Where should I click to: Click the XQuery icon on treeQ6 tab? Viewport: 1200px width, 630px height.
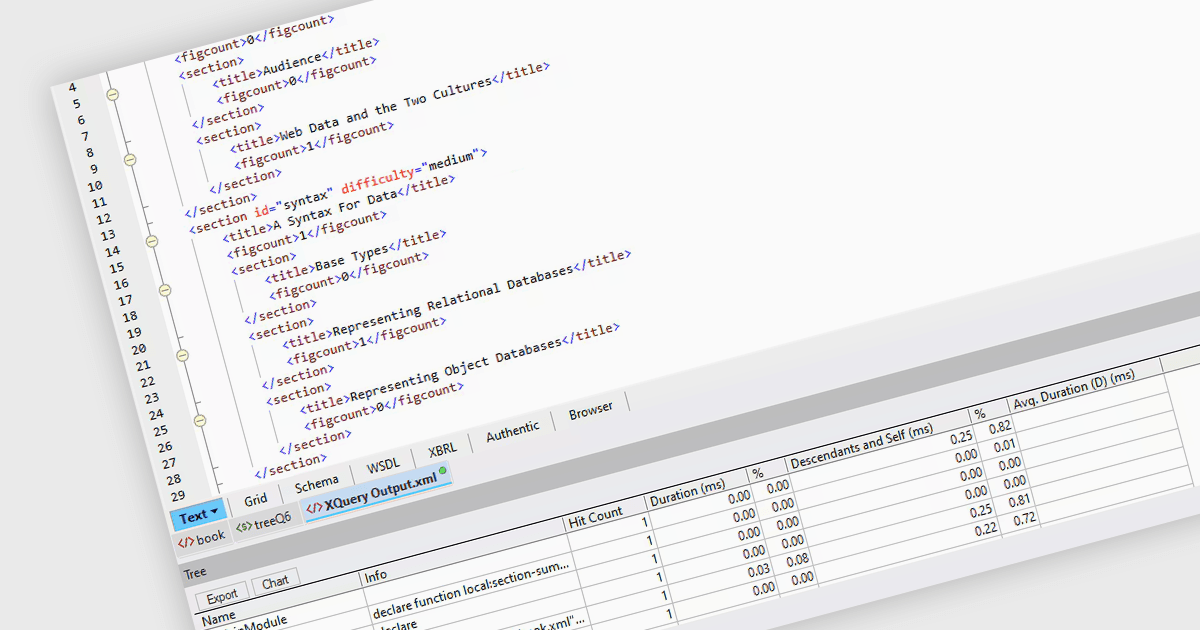[243, 527]
